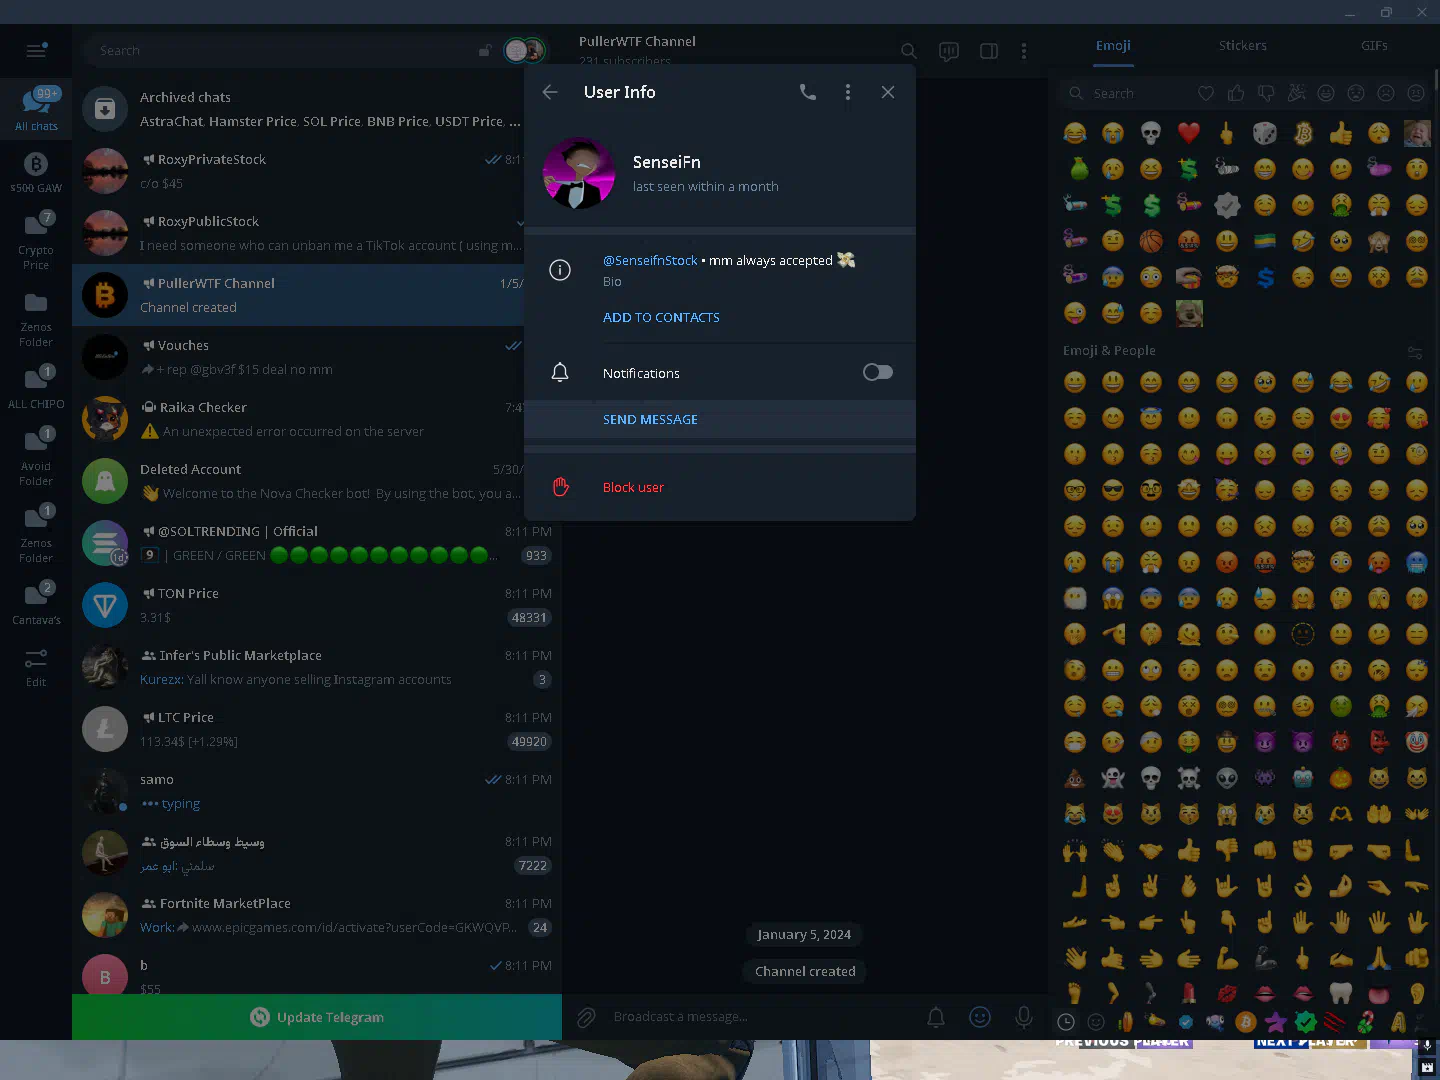This screenshot has width=1440, height=1080.
Task: Switch to the Stickers tab
Action: (x=1243, y=45)
